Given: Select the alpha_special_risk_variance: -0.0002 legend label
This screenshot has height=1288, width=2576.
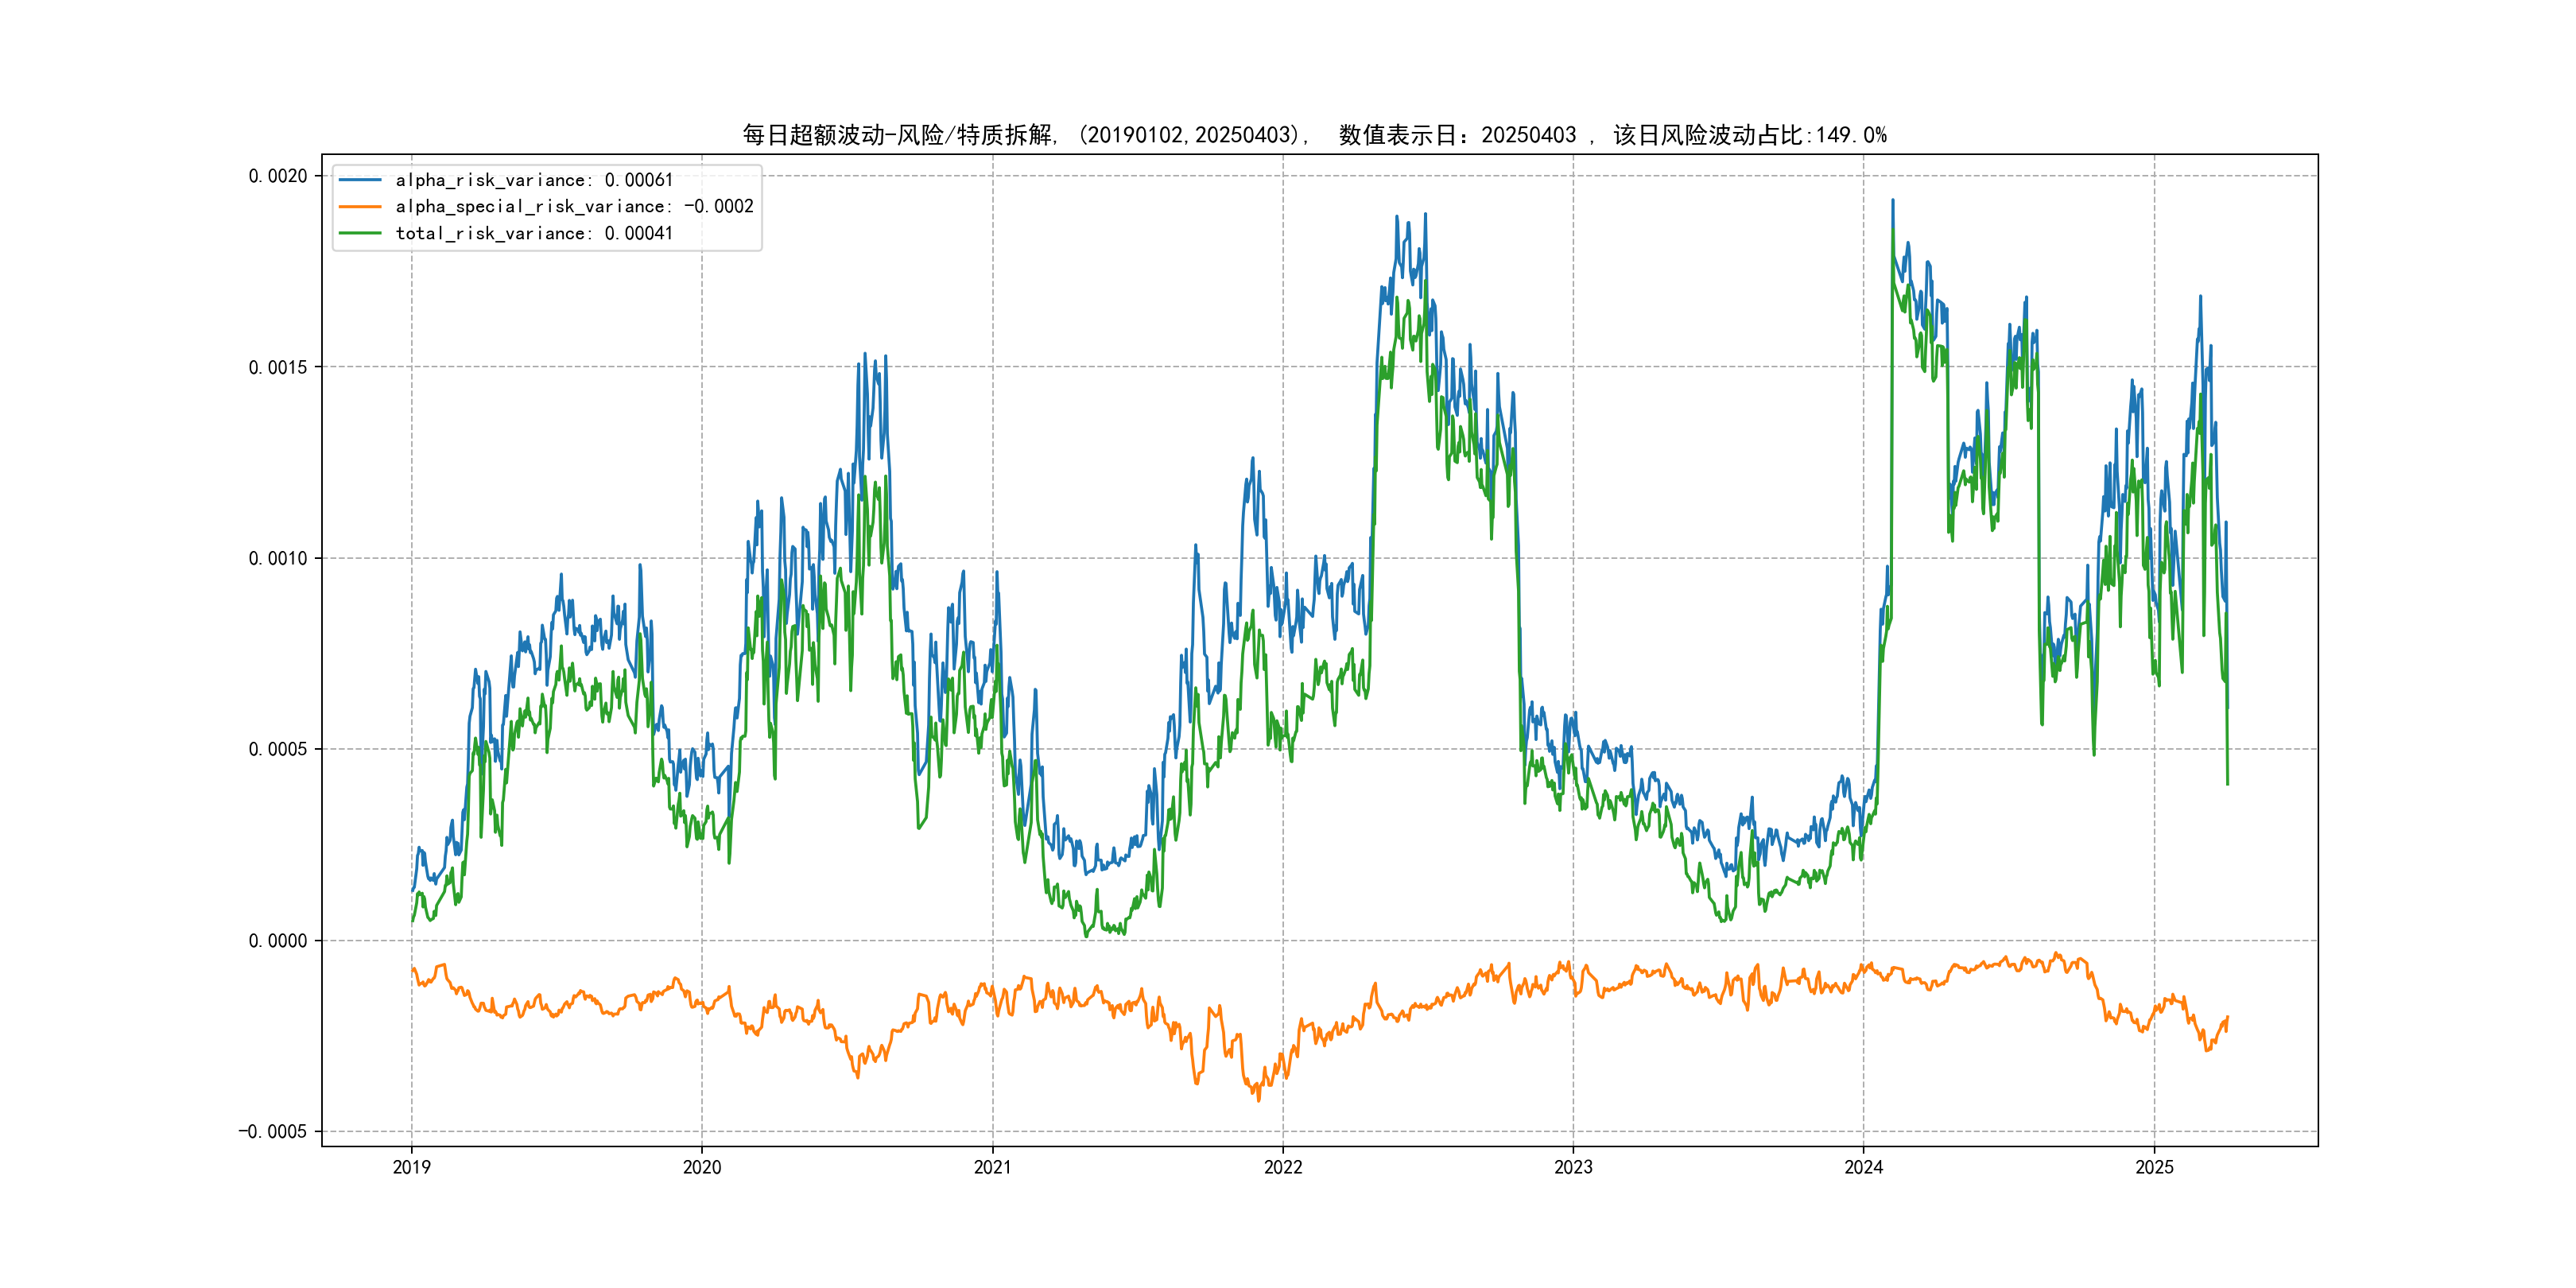Looking at the screenshot, I should [574, 207].
